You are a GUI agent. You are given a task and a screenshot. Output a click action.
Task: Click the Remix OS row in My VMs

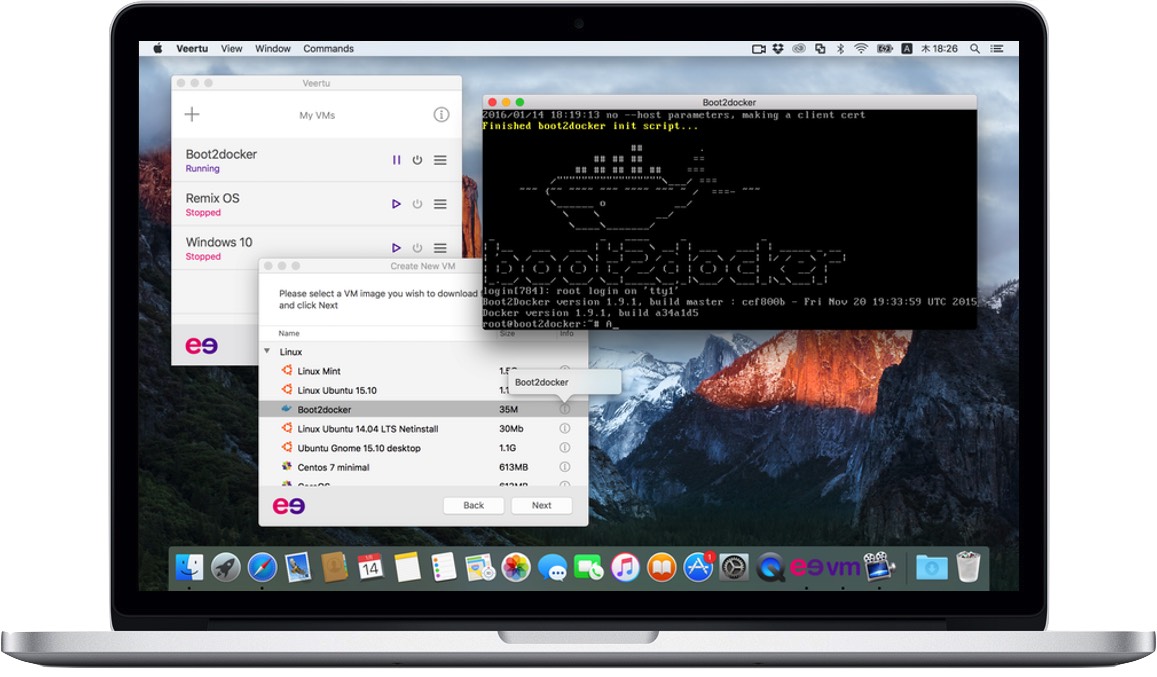tap(317, 204)
